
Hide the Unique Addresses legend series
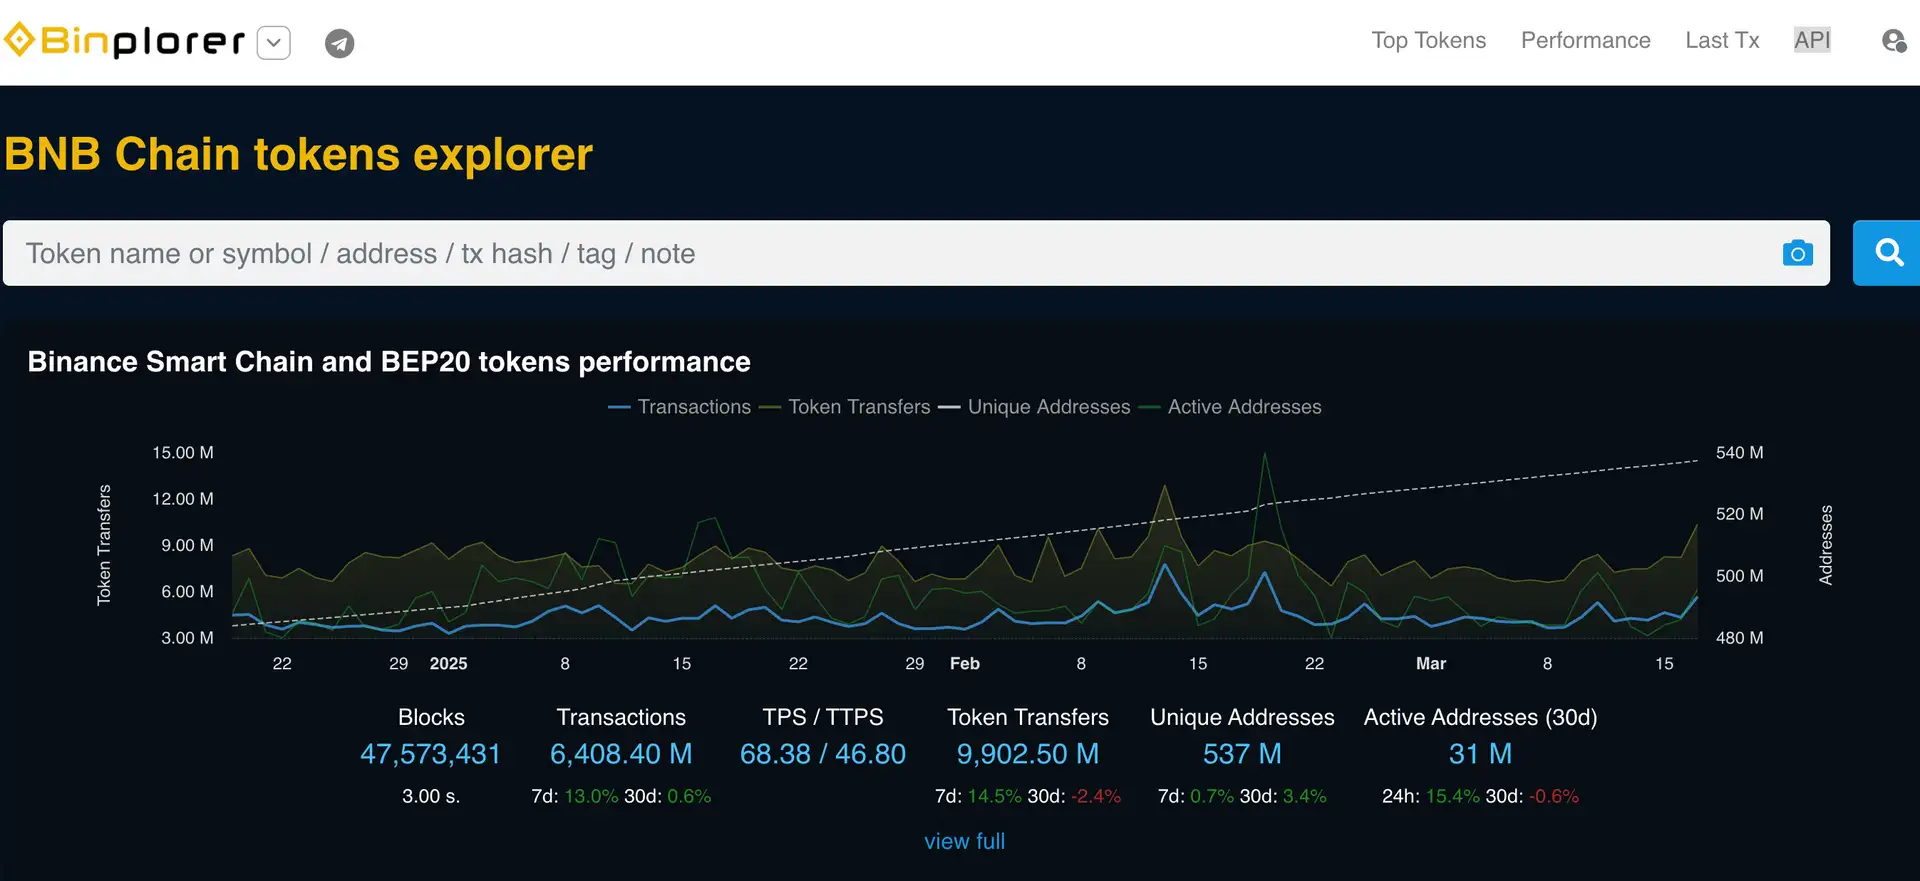pos(1035,407)
